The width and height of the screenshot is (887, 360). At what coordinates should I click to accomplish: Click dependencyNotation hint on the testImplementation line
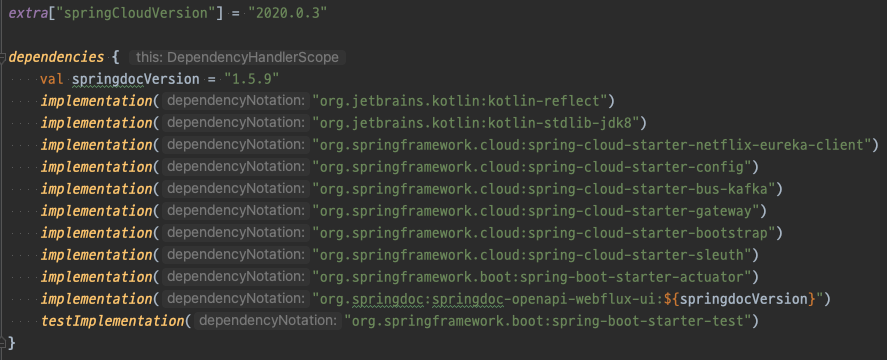click(x=268, y=321)
